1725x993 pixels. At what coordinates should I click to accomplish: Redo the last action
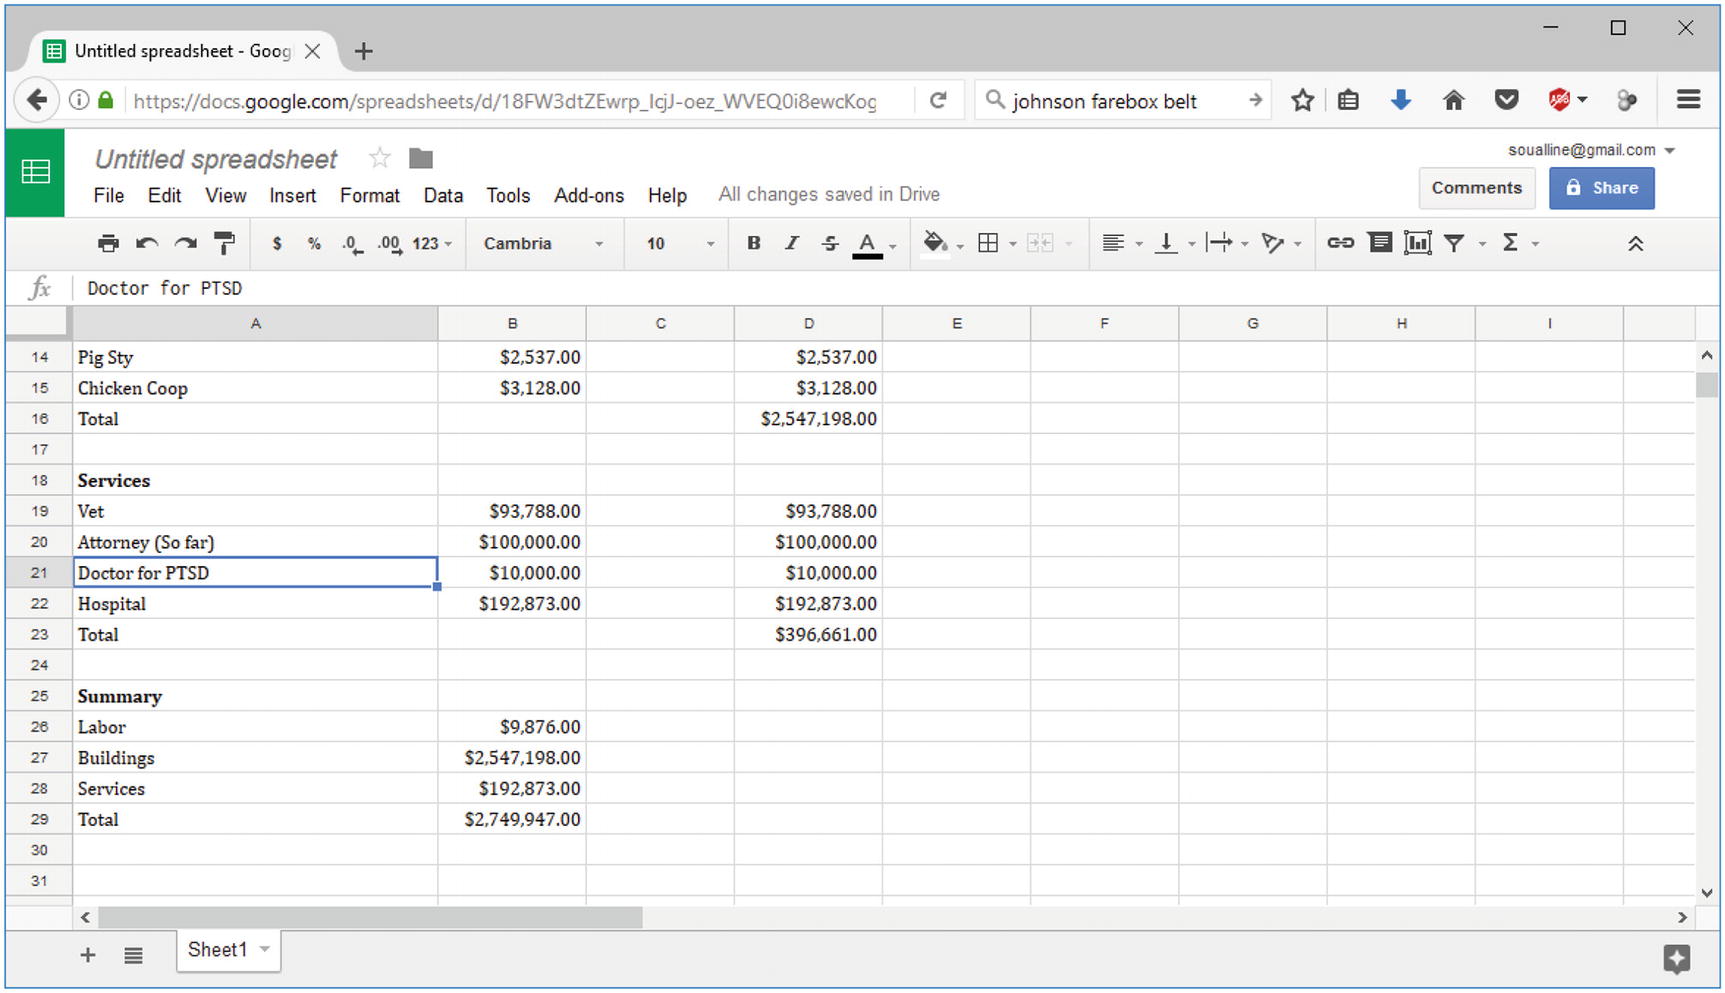tap(186, 243)
